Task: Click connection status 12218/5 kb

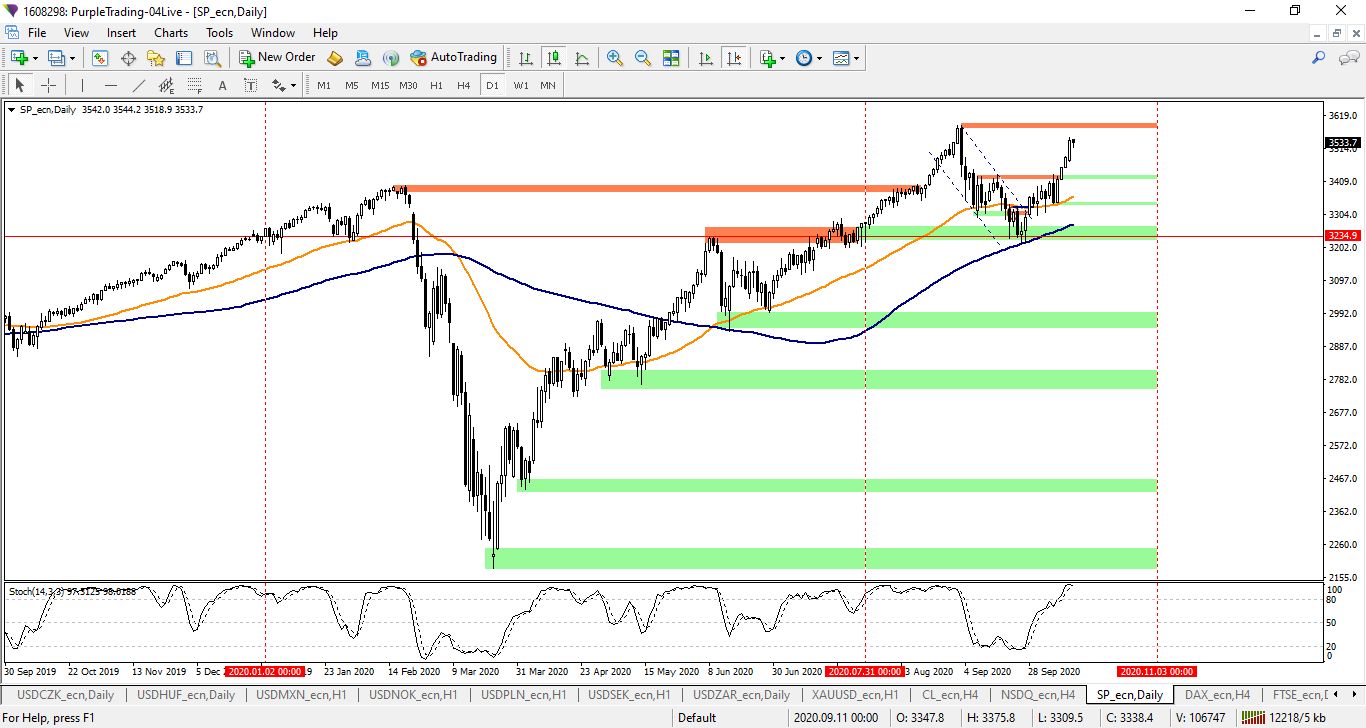Action: coord(1284,717)
